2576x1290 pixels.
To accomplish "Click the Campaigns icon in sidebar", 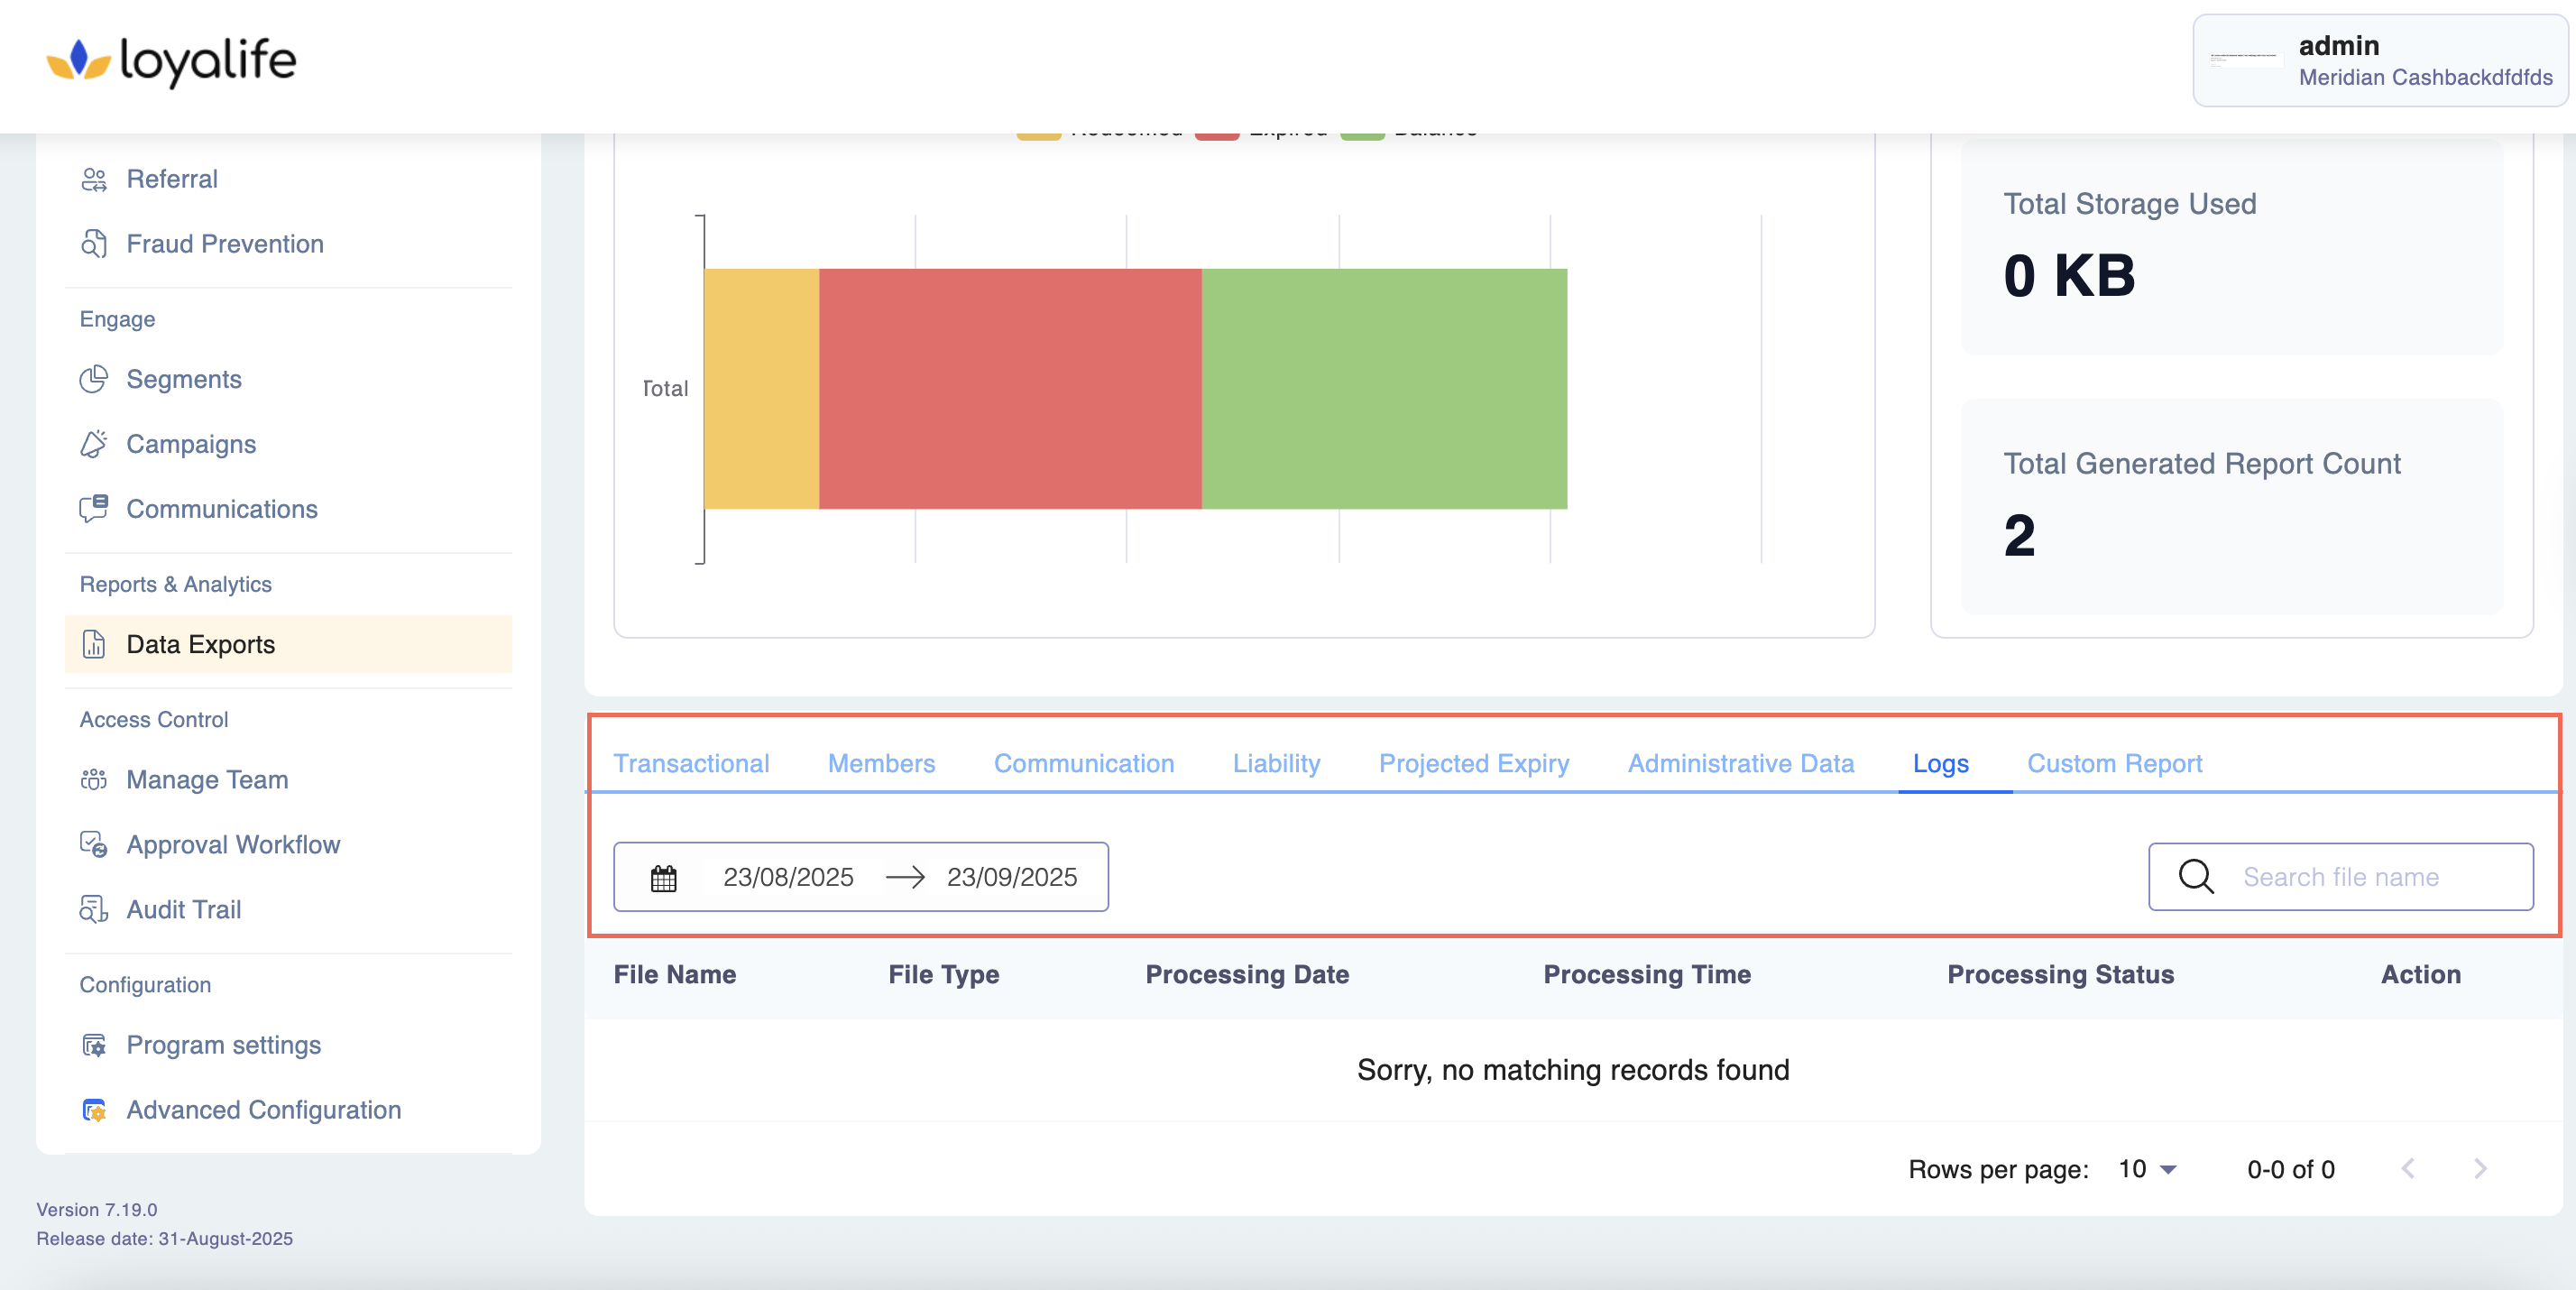I will (94, 444).
